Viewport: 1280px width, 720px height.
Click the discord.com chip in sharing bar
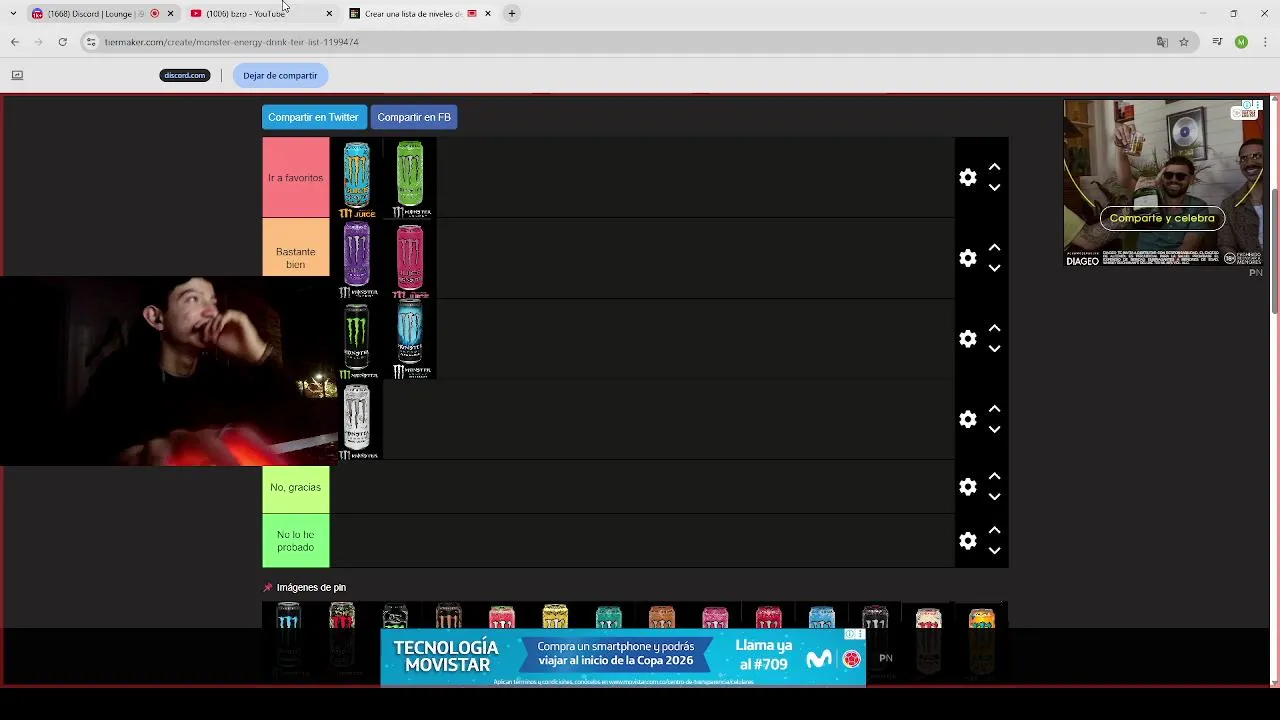184,75
